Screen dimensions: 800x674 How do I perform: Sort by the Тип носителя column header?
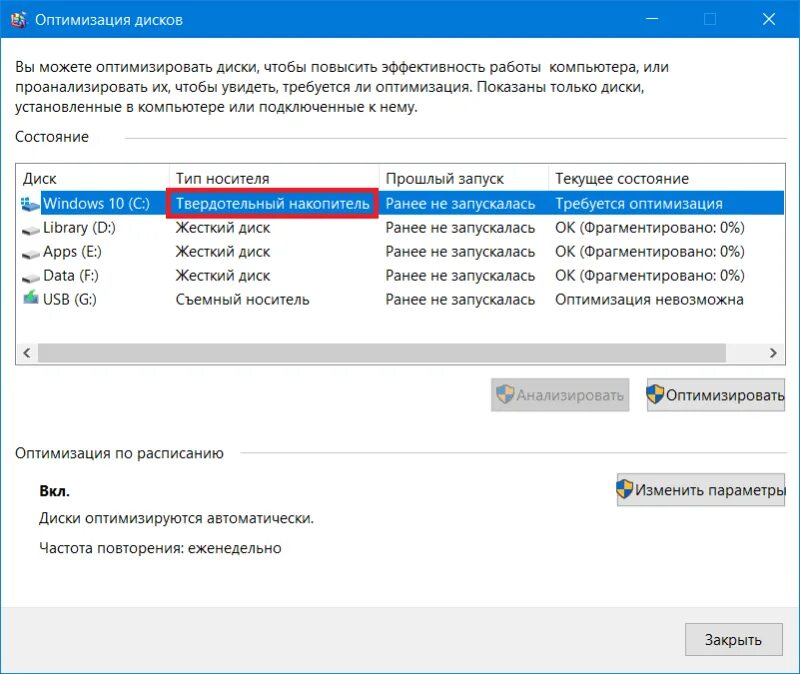pos(274,179)
